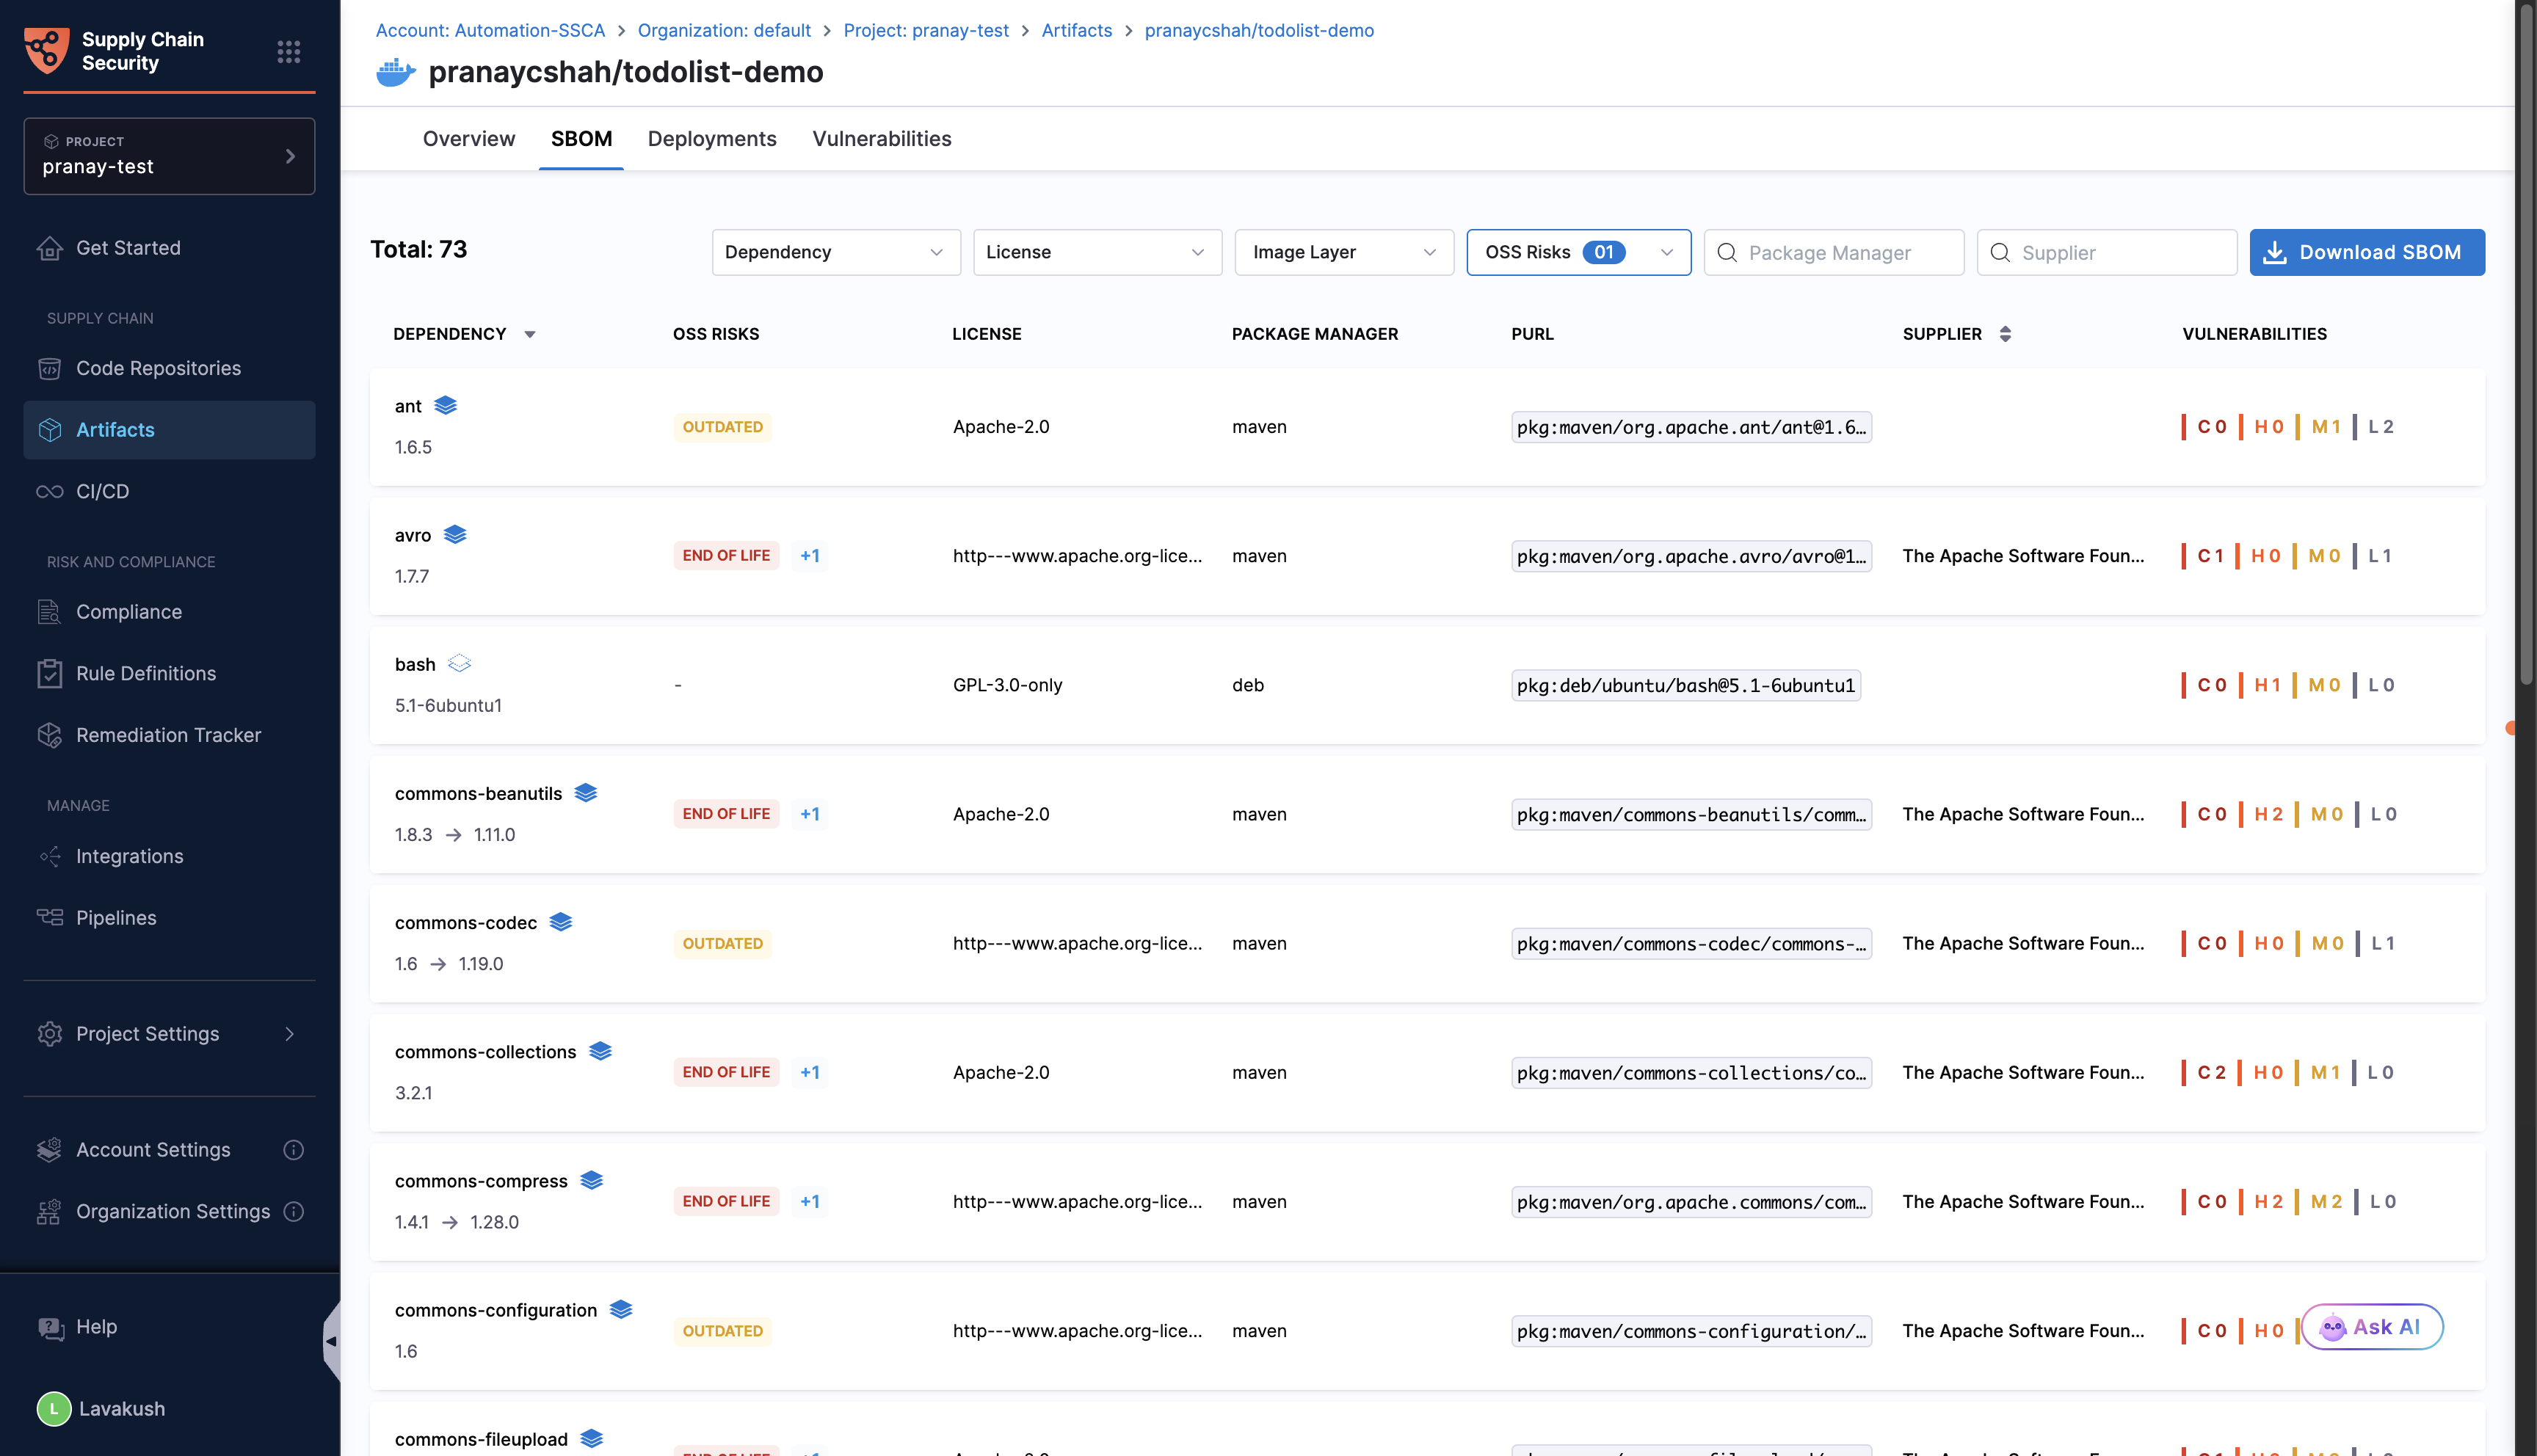Switch to the Deployments tab
Image resolution: width=2537 pixels, height=1456 pixels.
pos(711,139)
